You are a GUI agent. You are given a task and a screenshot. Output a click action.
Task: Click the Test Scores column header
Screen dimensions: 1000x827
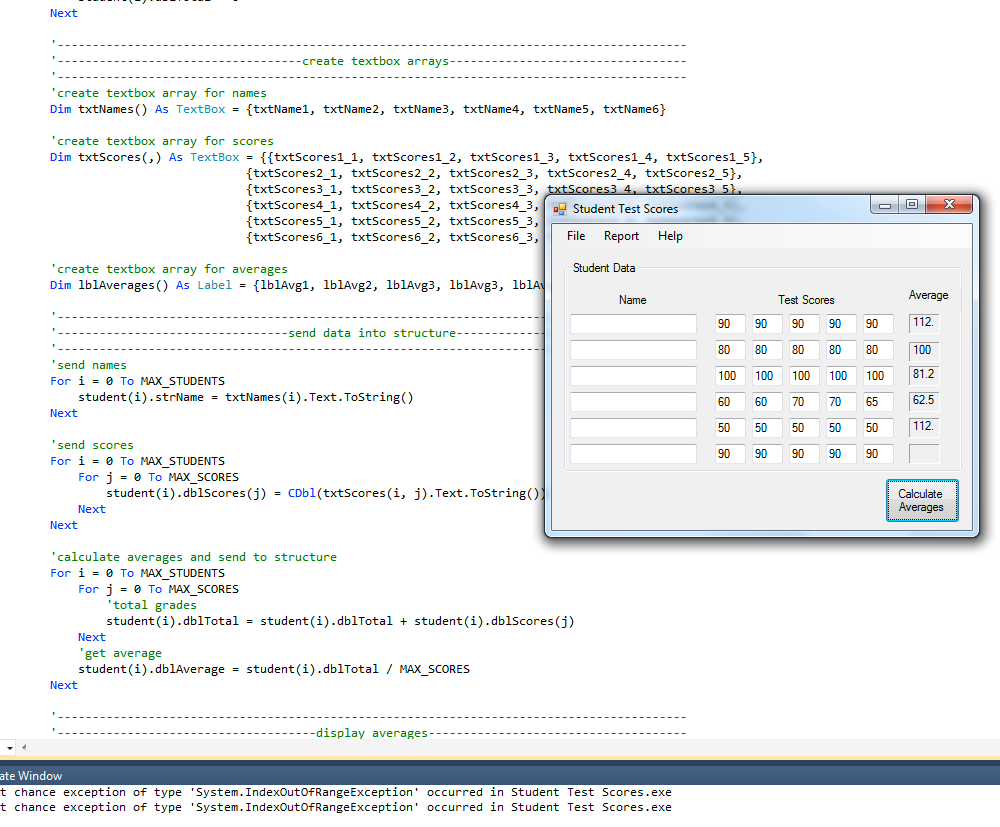806,300
